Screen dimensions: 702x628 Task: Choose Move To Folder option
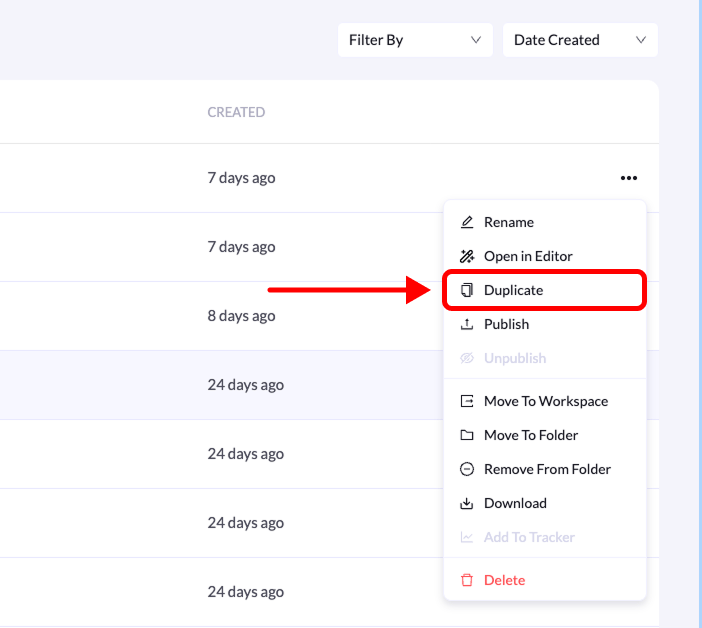544,435
